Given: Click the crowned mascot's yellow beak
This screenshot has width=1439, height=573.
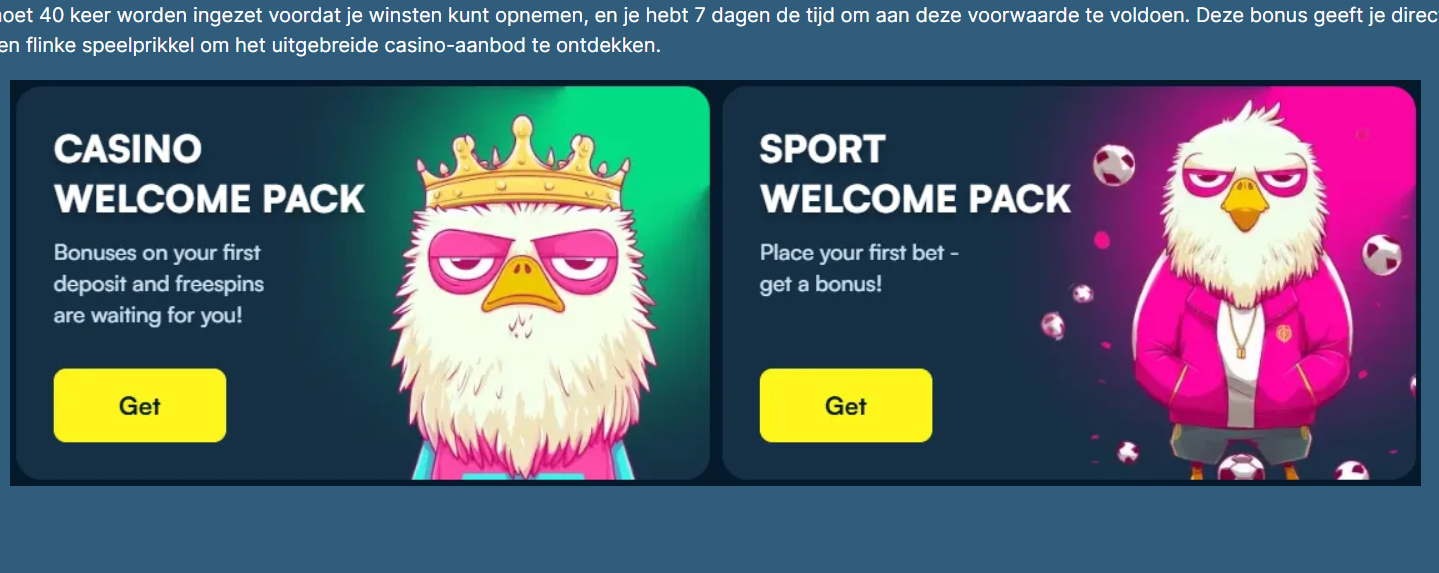Looking at the screenshot, I should [521, 284].
